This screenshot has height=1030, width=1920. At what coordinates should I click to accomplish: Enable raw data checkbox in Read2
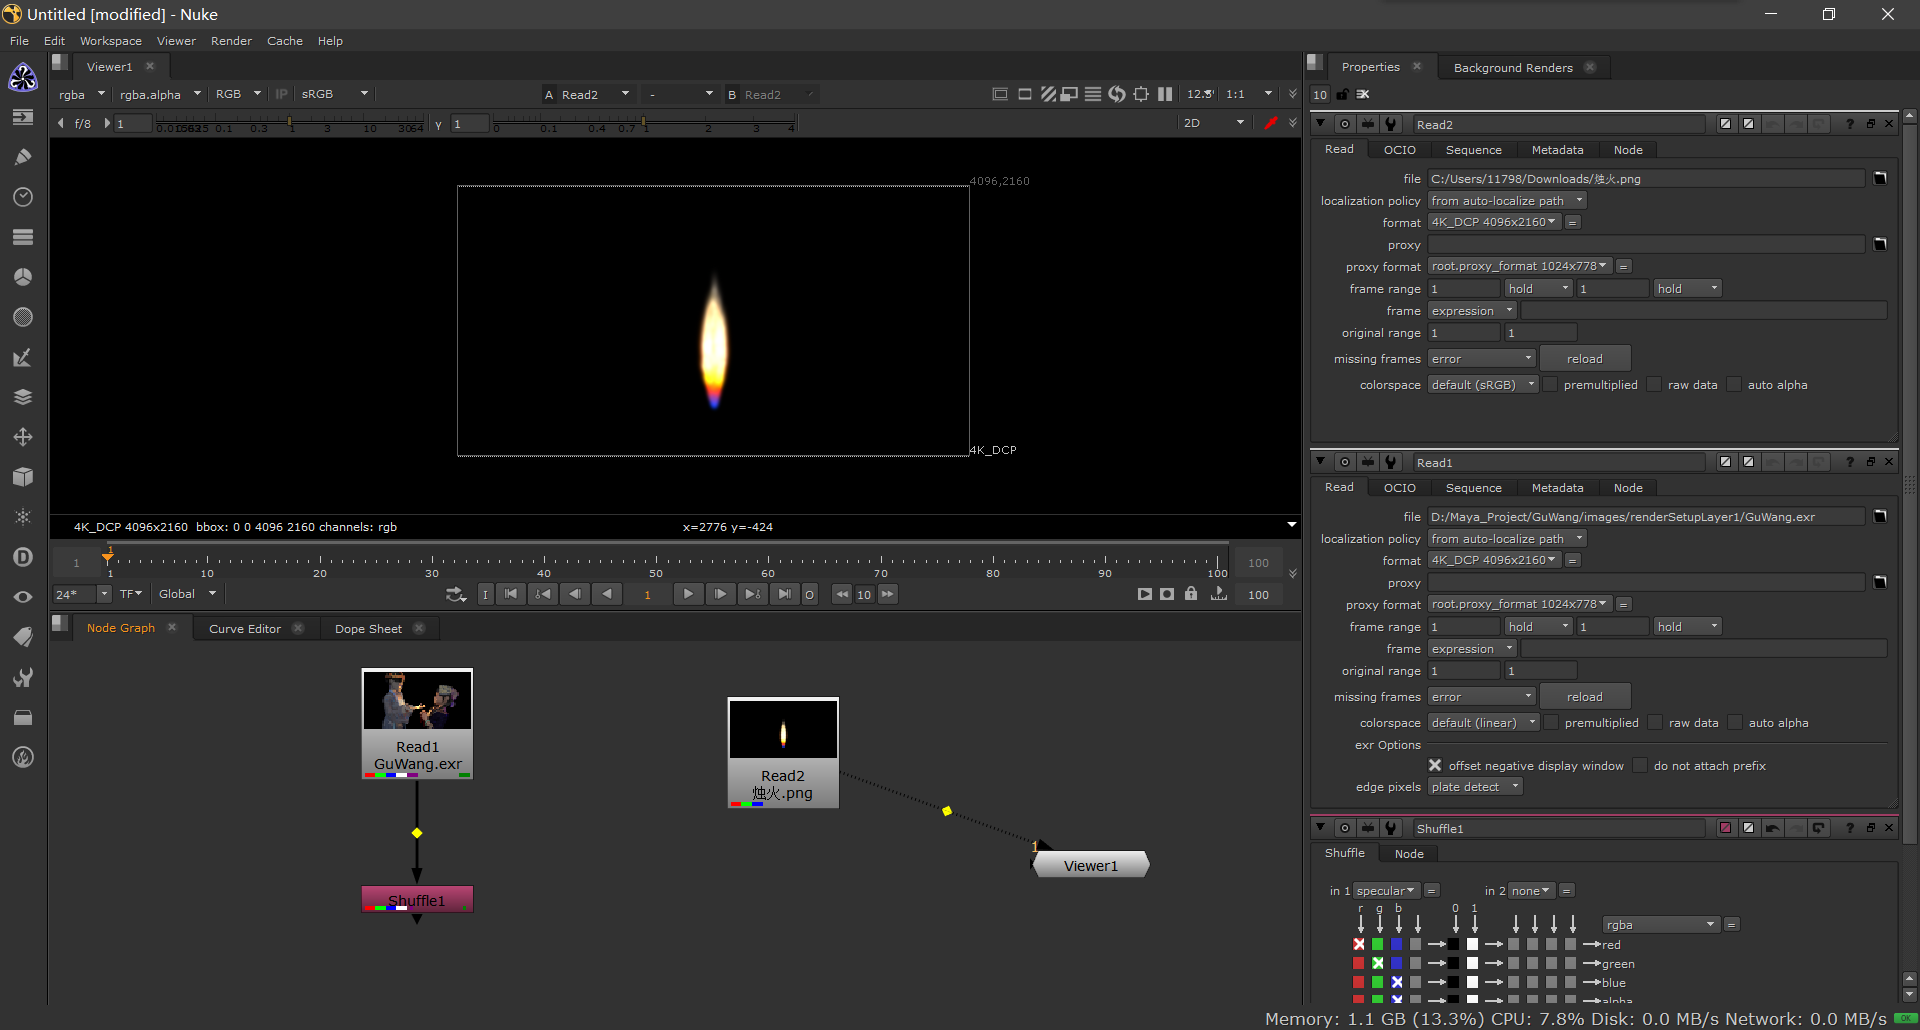pos(1654,385)
